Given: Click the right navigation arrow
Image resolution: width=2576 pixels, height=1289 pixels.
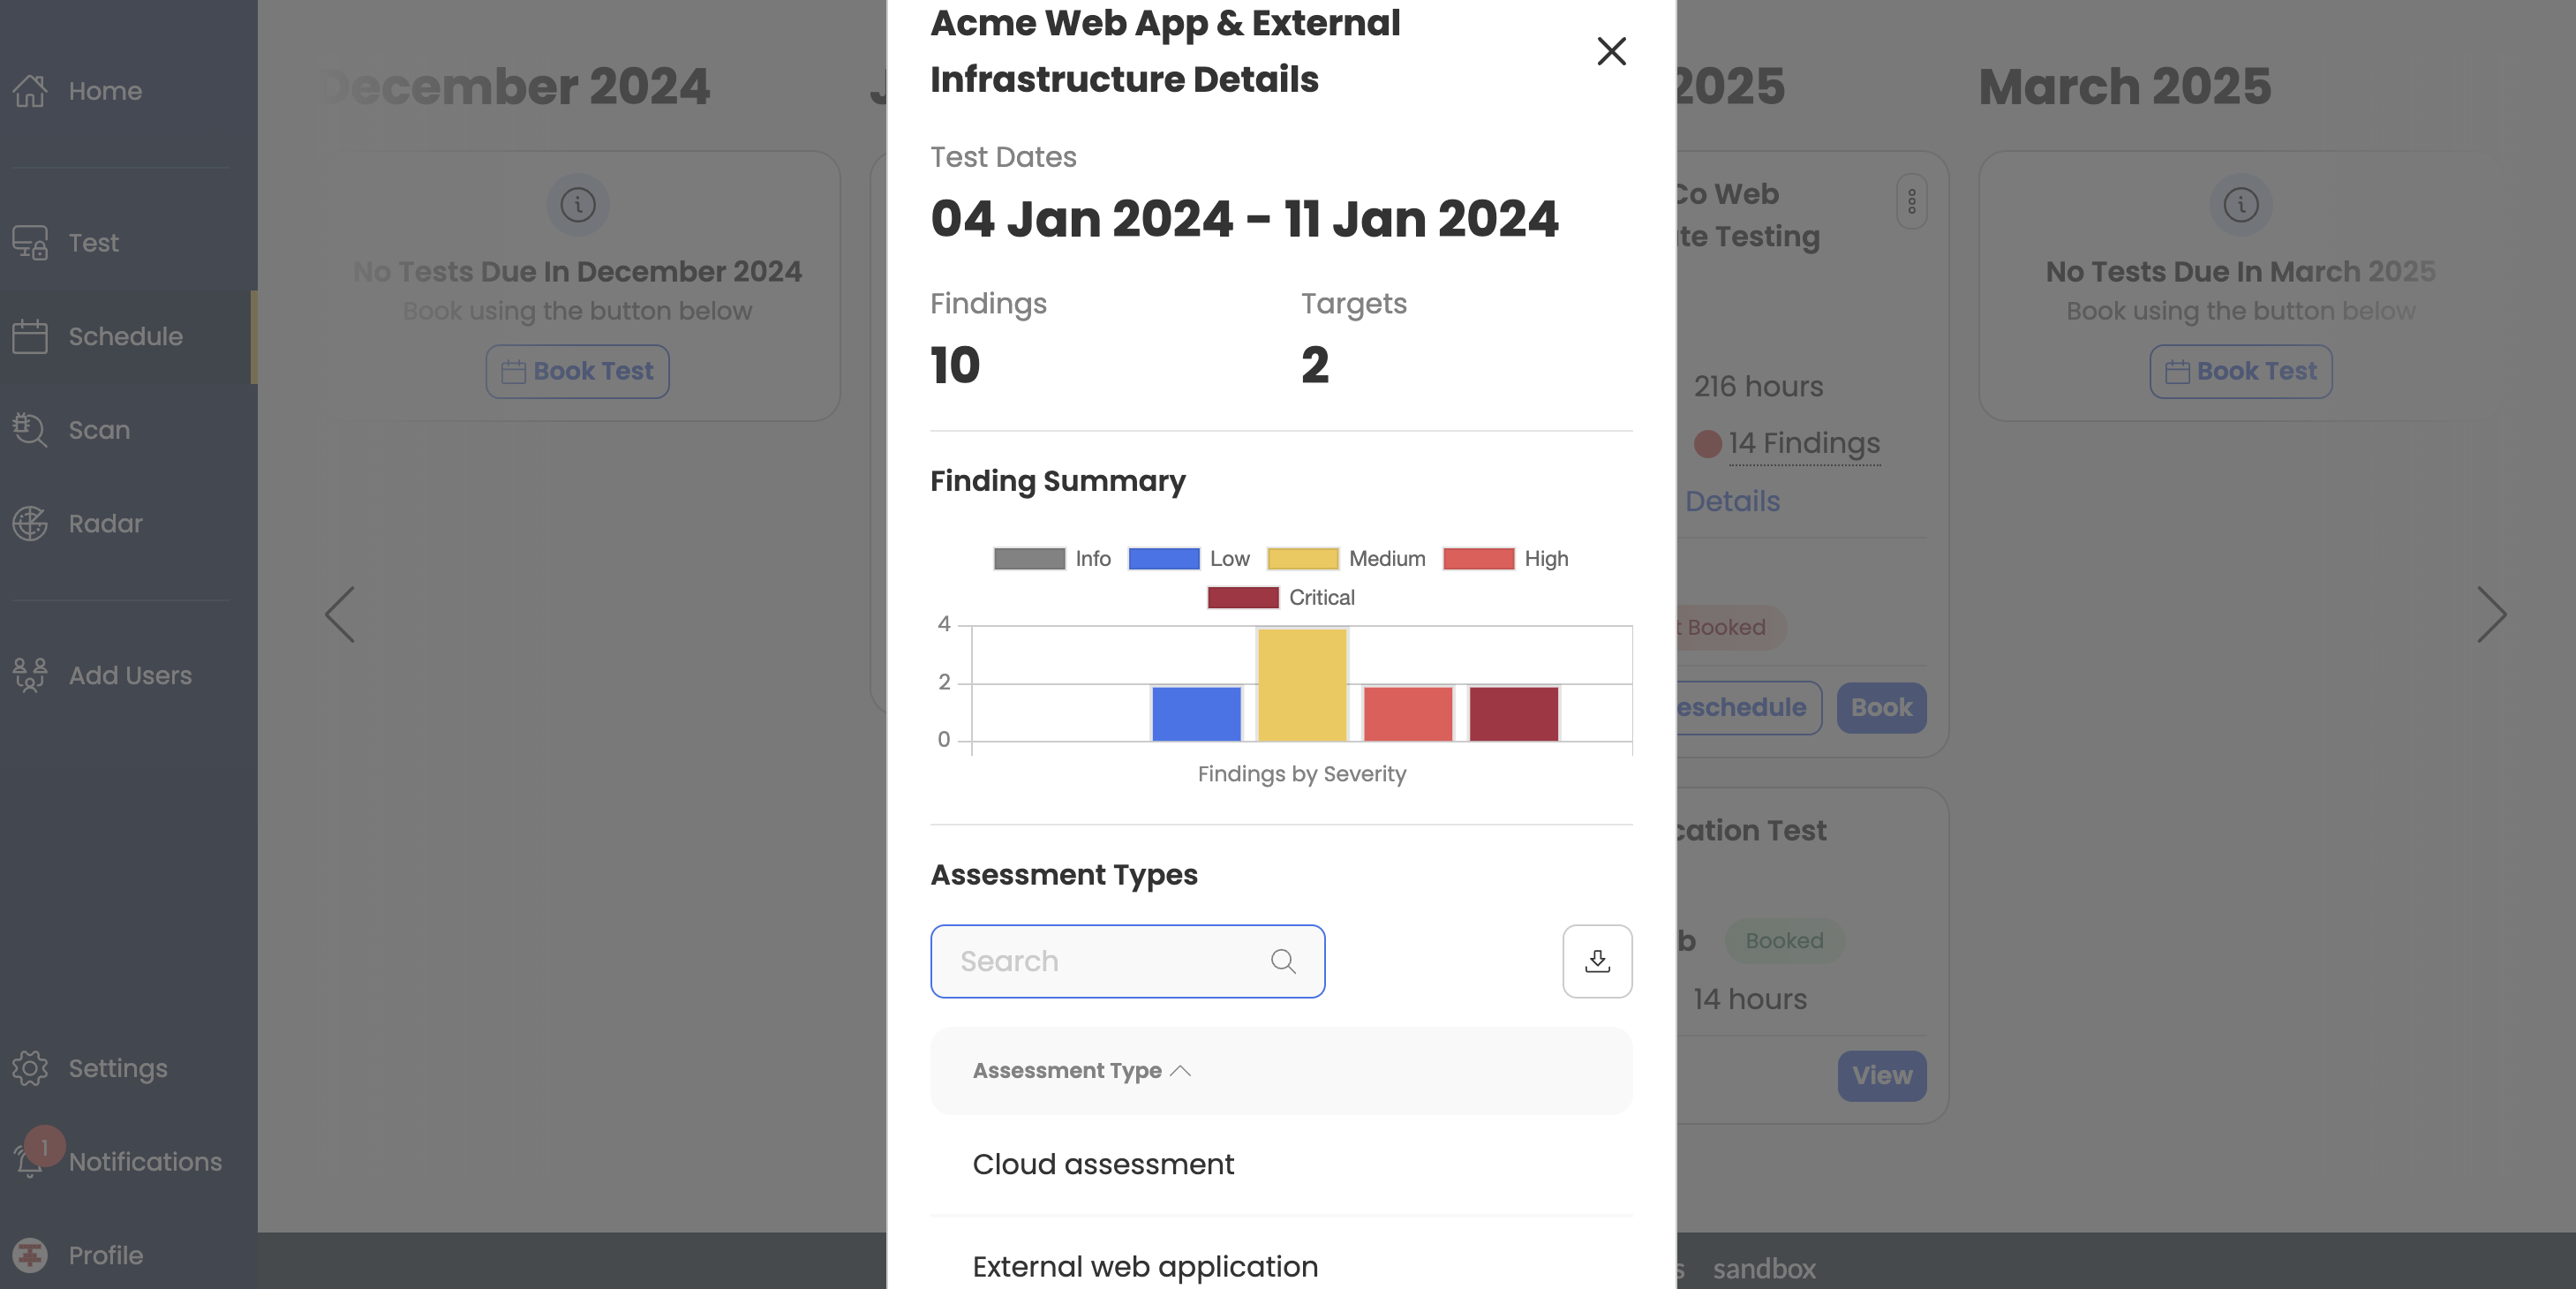Looking at the screenshot, I should pos(2492,614).
